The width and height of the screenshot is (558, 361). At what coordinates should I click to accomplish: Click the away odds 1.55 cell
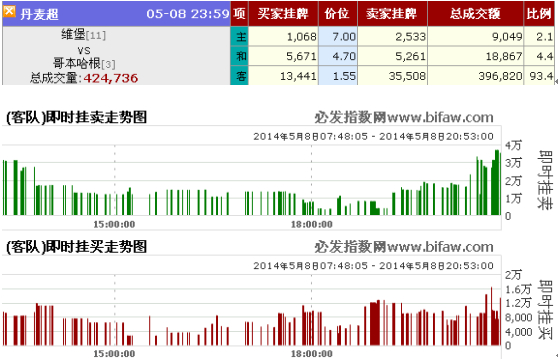coord(338,75)
